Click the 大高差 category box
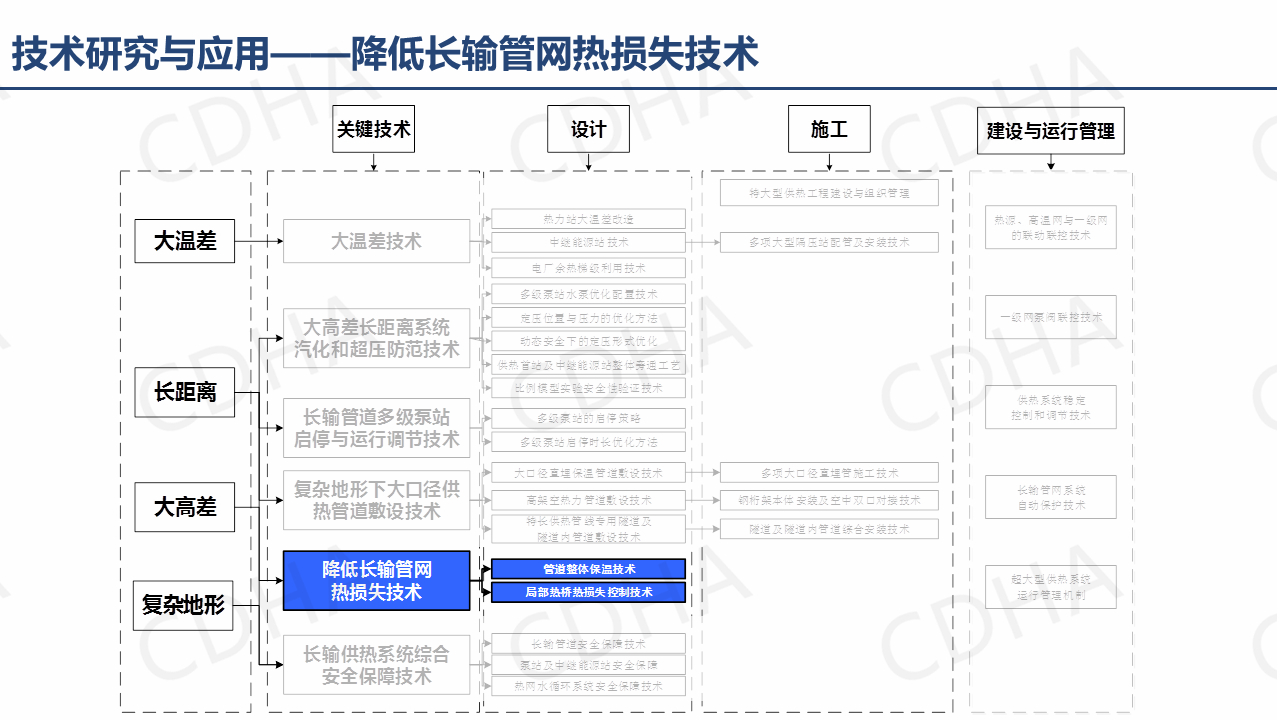This screenshot has height=720, width=1277. pyautogui.click(x=185, y=507)
